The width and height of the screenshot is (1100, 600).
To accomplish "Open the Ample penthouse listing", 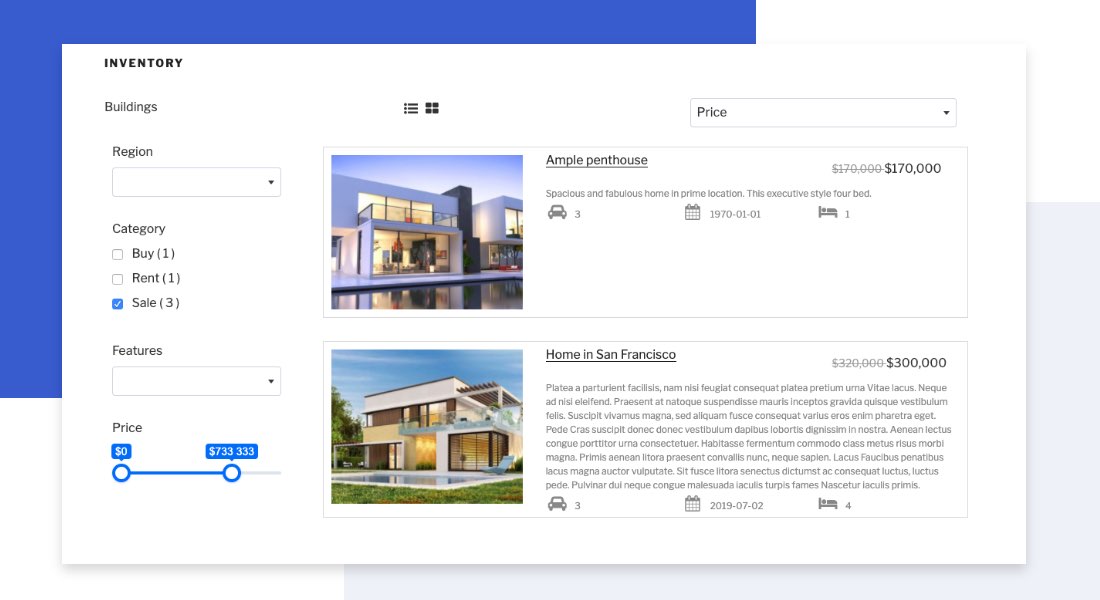I will point(596,160).
